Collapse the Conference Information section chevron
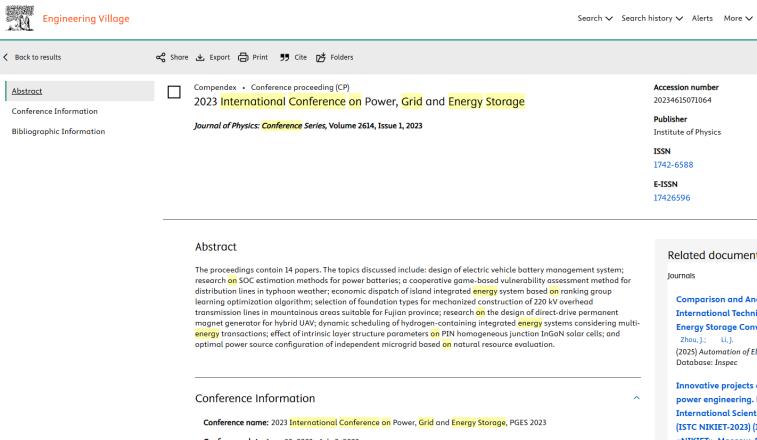Screen dimensions: 757x440 tap(636, 398)
